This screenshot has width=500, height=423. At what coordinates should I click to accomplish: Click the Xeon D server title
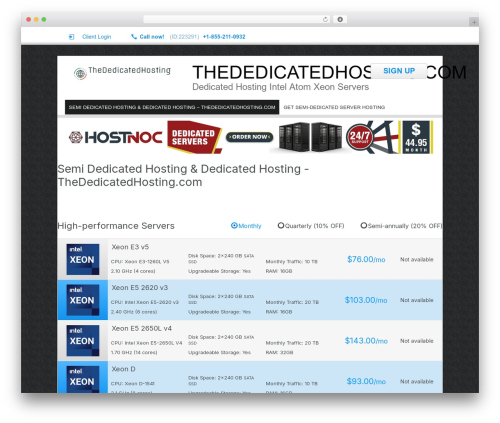123,369
